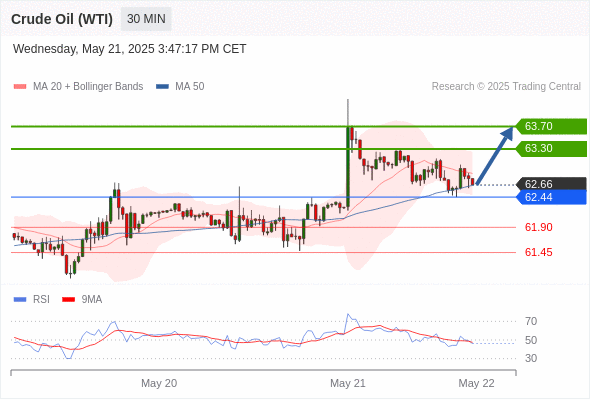This screenshot has height=400, width=590.
Task: Select the MA 50 legend label
Action: click(190, 87)
